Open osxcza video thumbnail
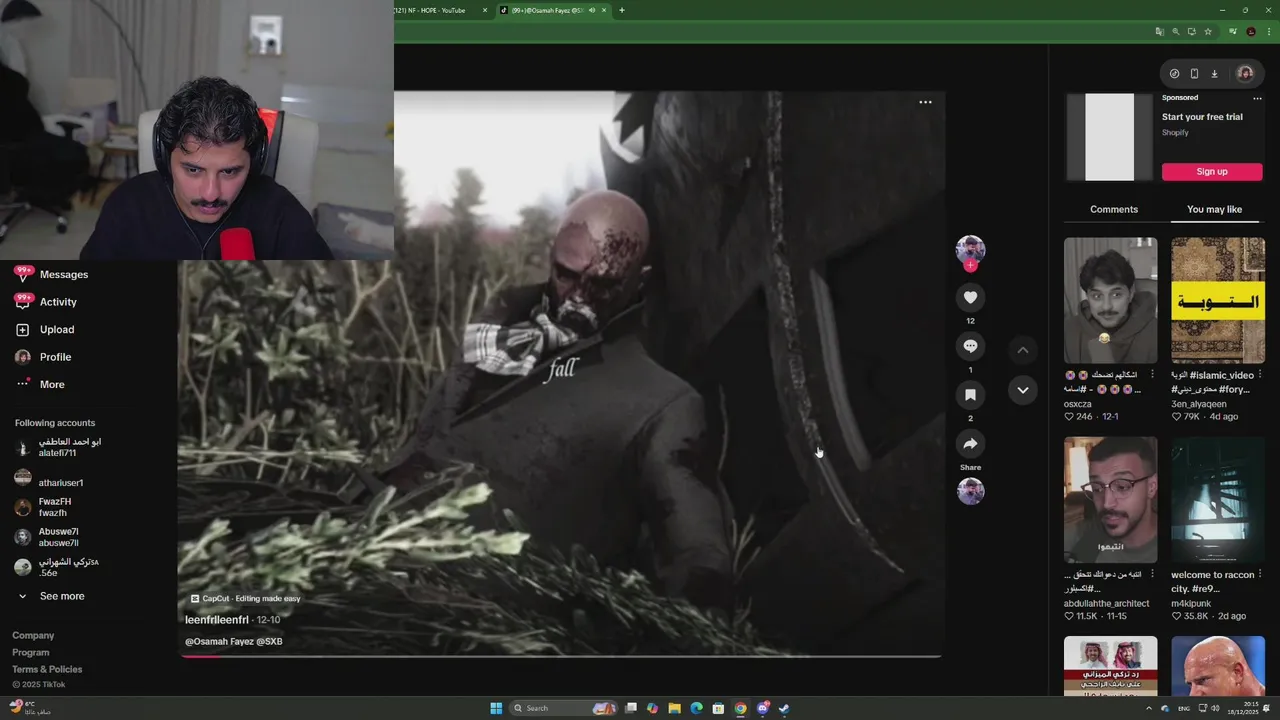 pyautogui.click(x=1110, y=300)
